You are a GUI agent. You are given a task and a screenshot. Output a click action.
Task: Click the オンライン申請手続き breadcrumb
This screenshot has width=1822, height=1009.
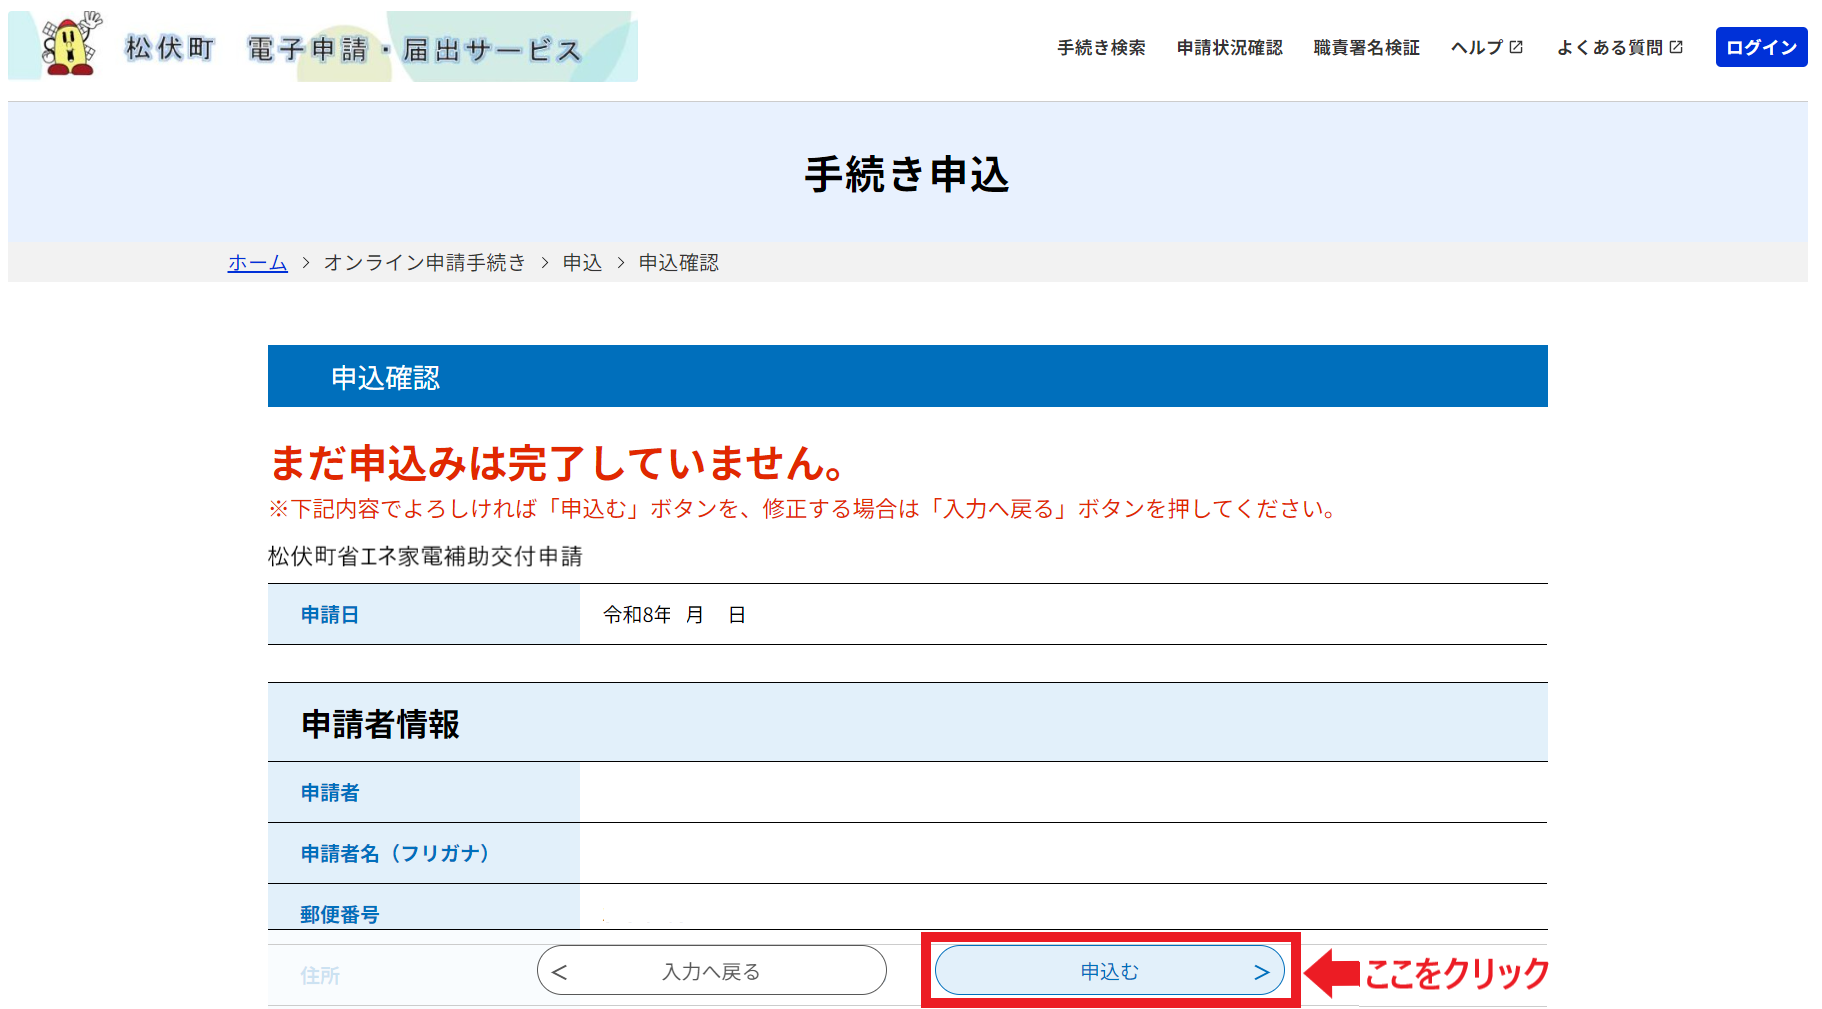coord(424,262)
